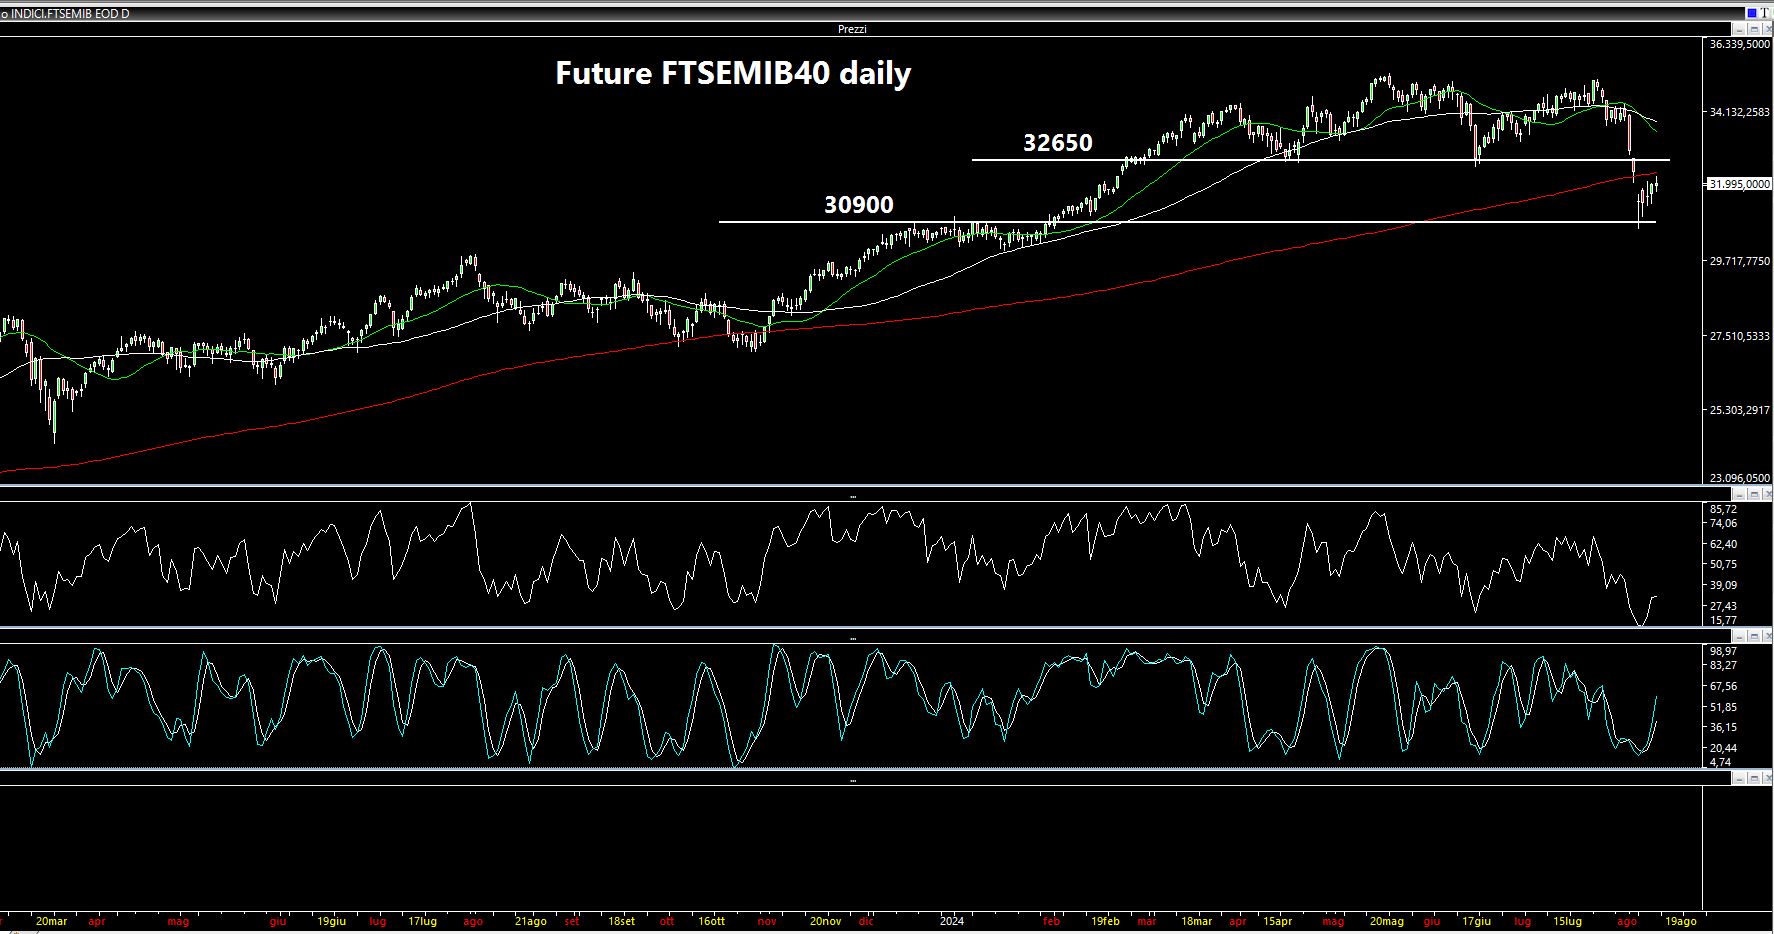The width and height of the screenshot is (1774, 934).
Task: Click the 18set date label
Action: tap(621, 921)
